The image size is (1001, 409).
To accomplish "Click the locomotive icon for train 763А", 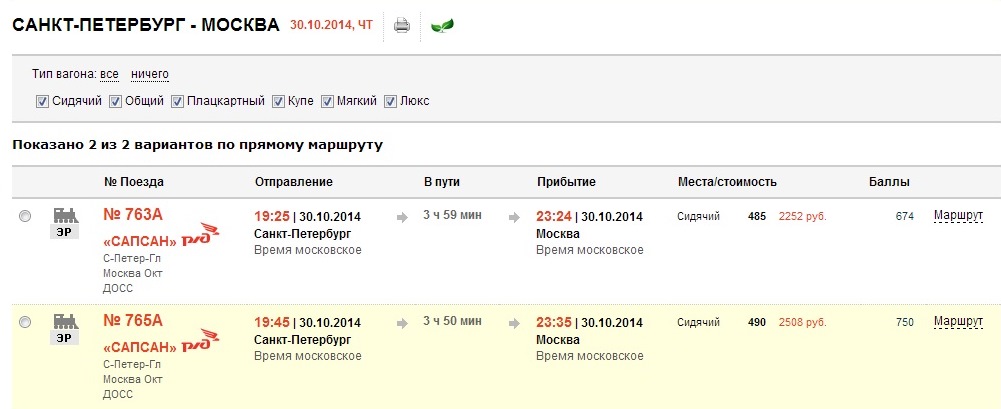I will click(x=65, y=214).
